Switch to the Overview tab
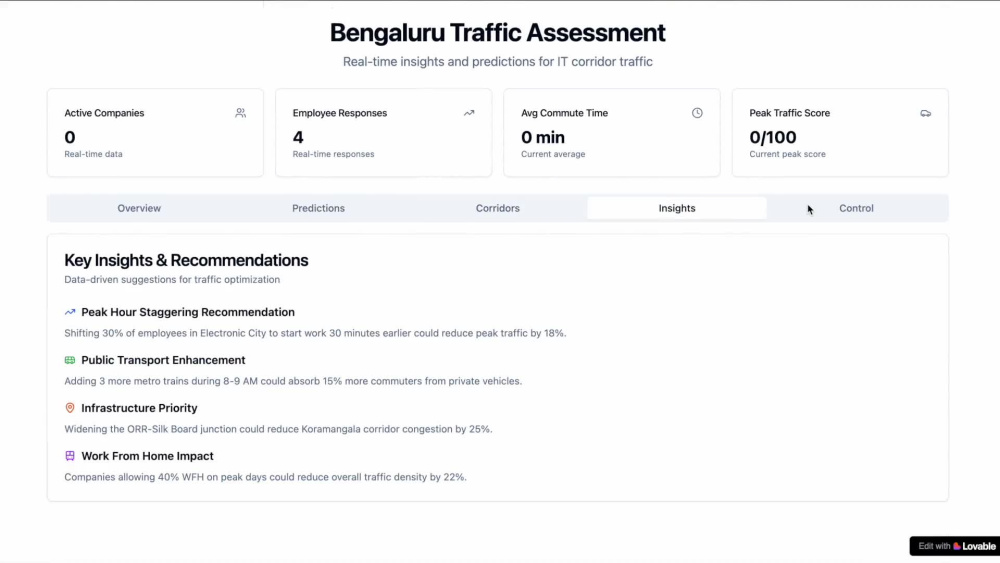The width and height of the screenshot is (1000, 563). (139, 208)
